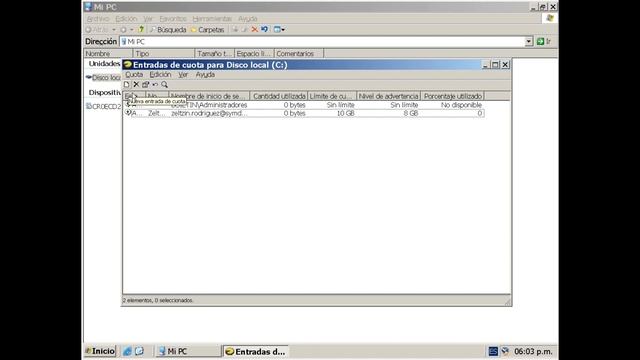The height and width of the screenshot is (360, 640).
Task: Sort by Límite de cuota column header
Action: click(332, 96)
